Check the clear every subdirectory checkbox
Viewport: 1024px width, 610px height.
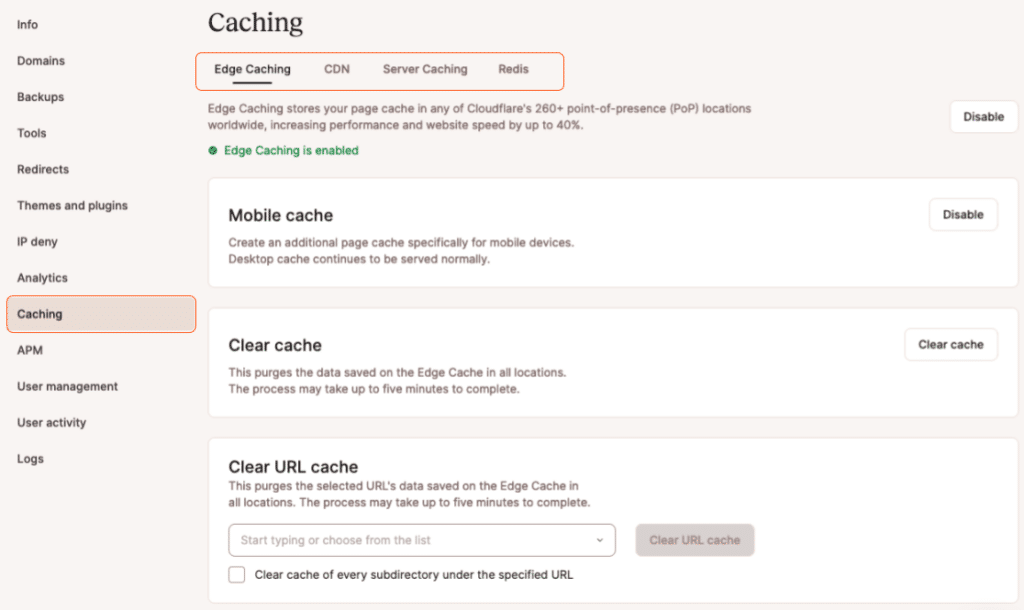(236, 574)
